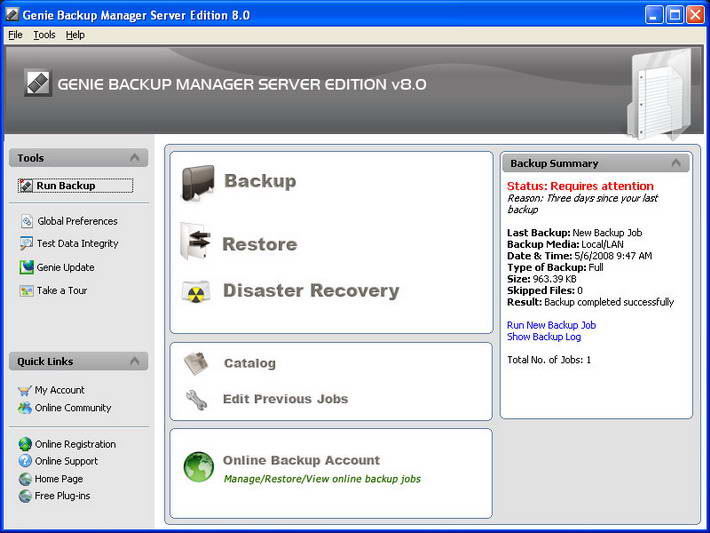
Task: Open Global Preferences
Action: pos(77,221)
